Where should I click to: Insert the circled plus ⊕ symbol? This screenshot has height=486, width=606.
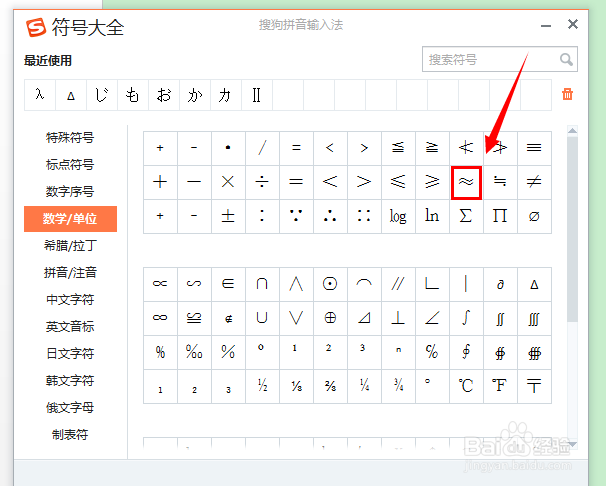point(330,318)
